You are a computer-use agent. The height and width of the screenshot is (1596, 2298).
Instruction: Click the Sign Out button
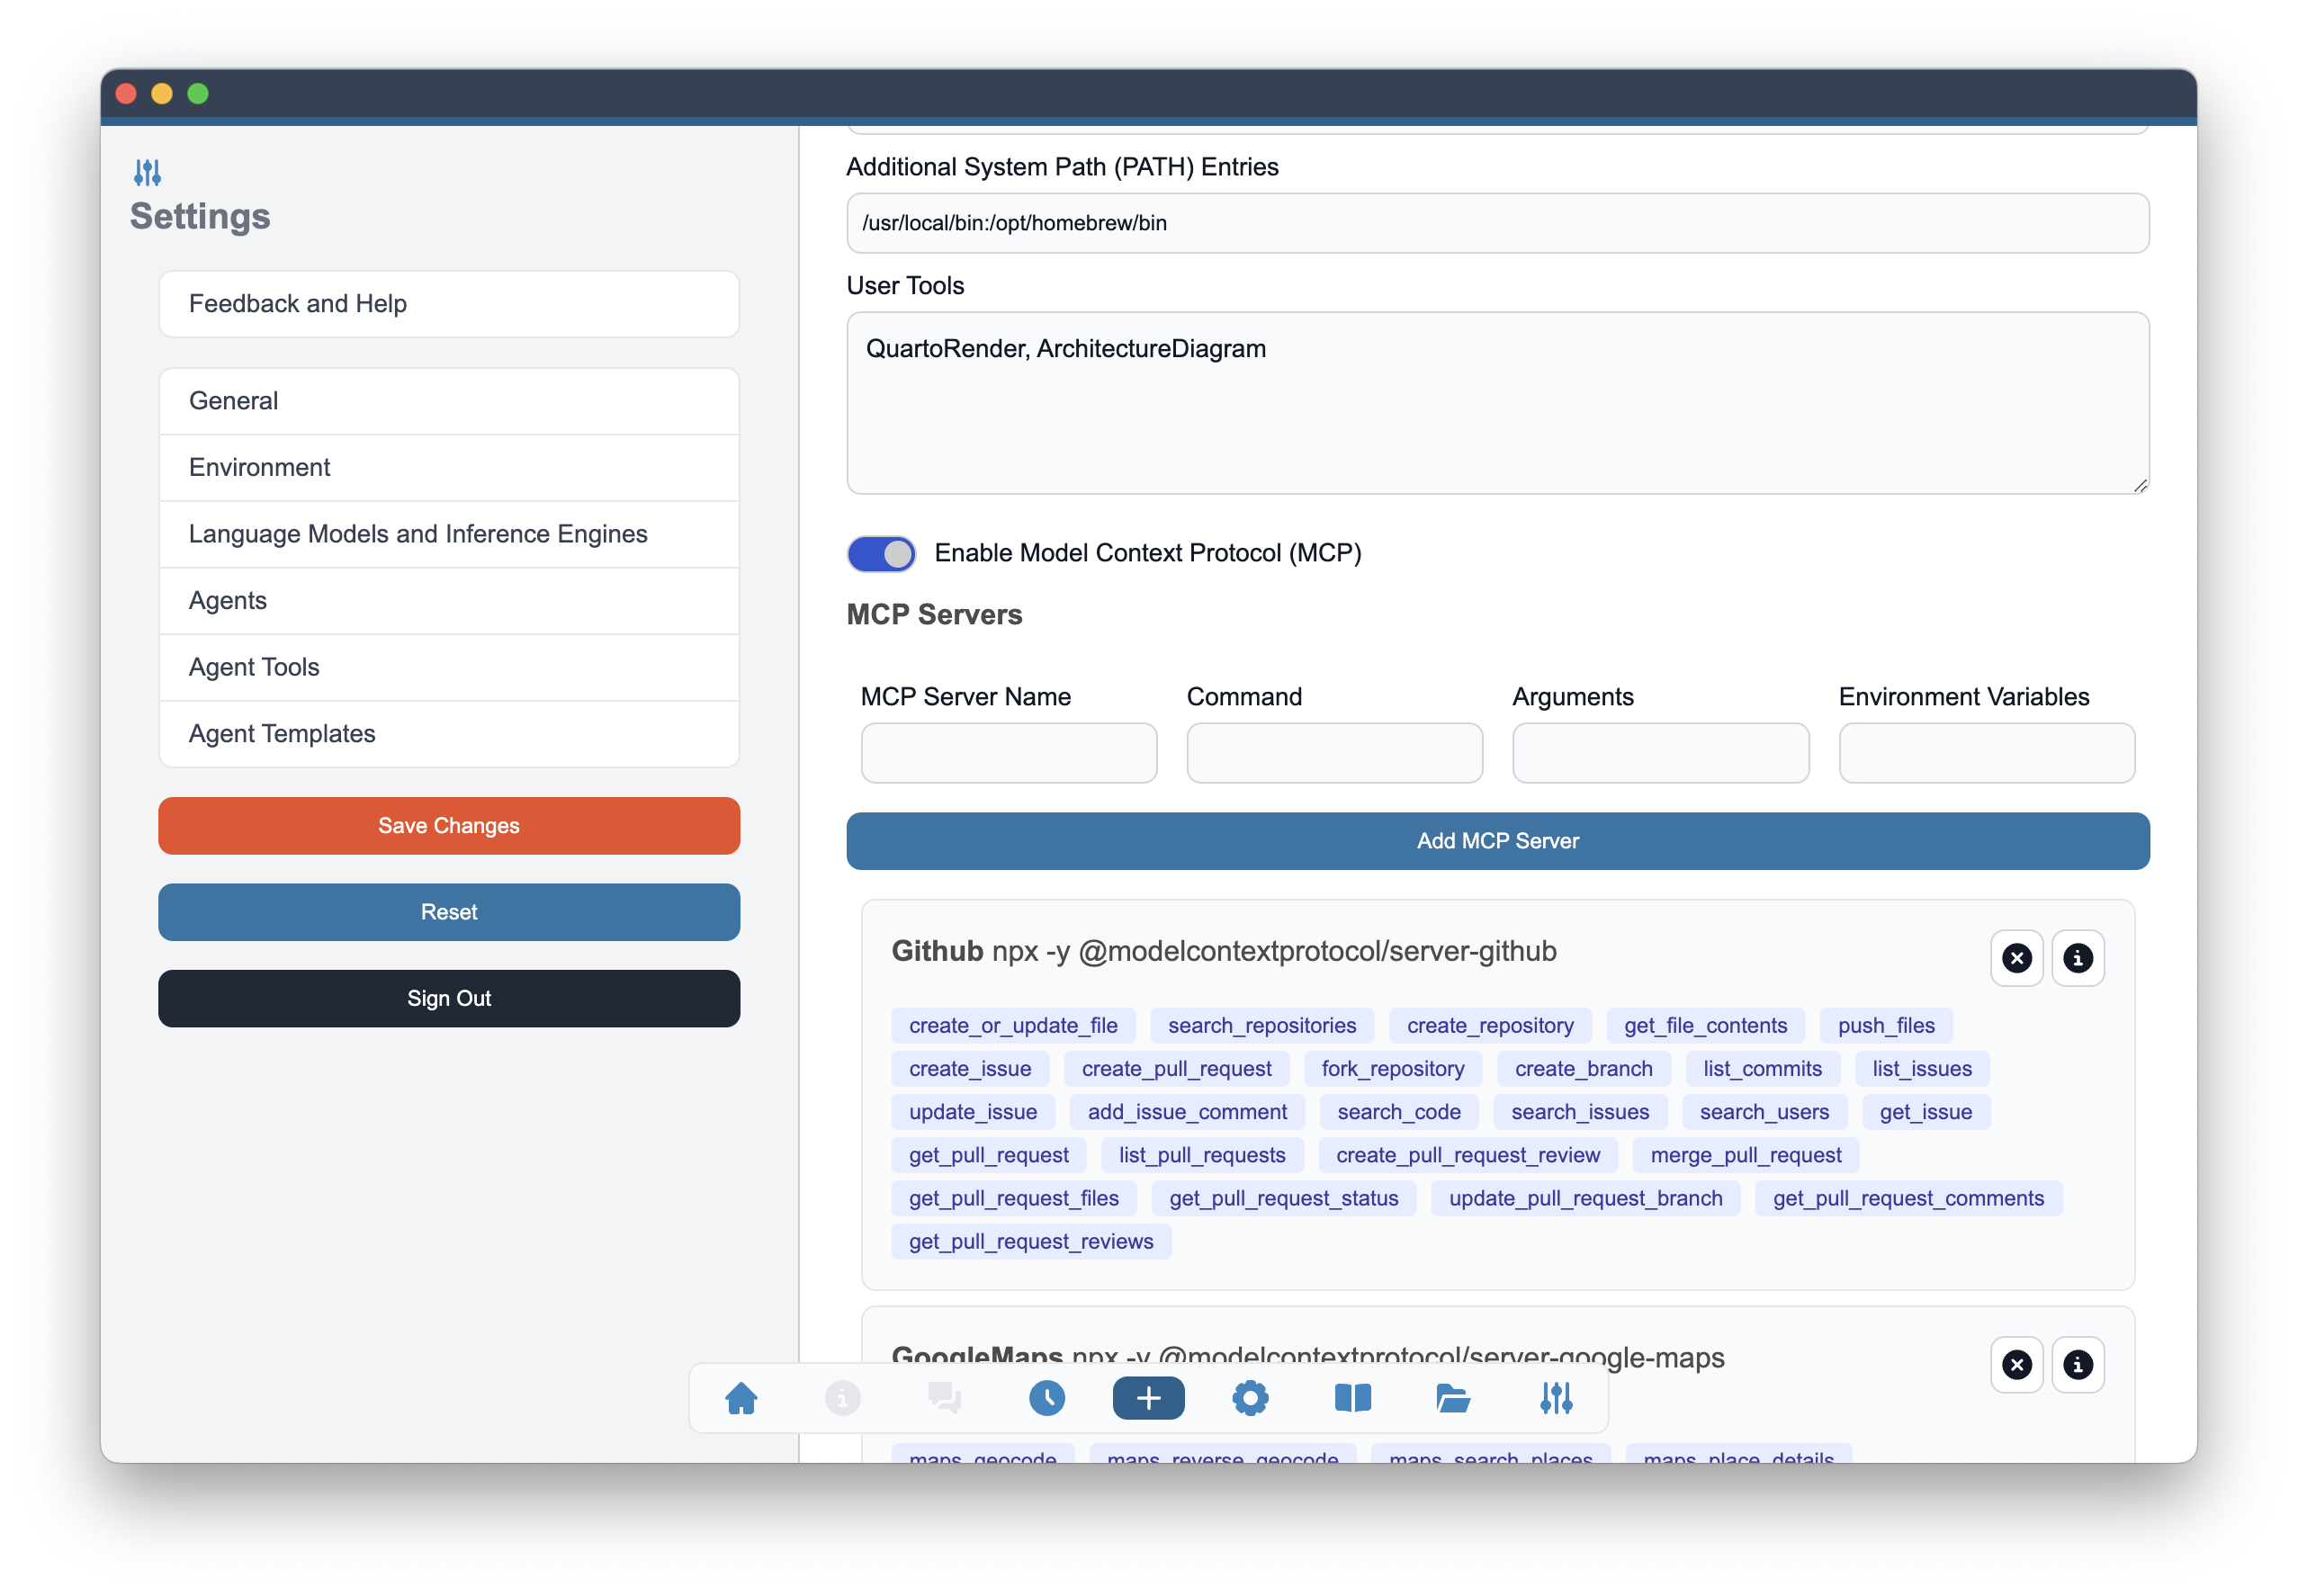pyautogui.click(x=449, y=998)
